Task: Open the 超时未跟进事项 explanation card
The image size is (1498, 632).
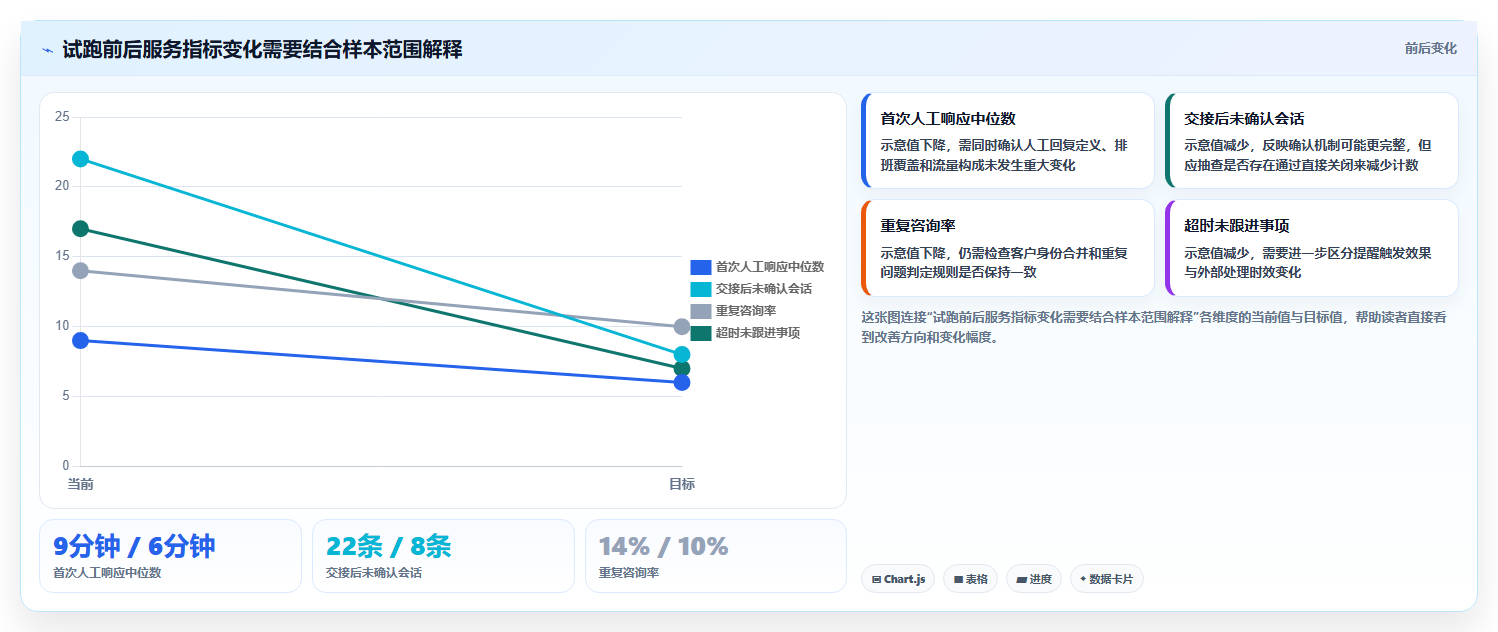Action: (1311, 248)
